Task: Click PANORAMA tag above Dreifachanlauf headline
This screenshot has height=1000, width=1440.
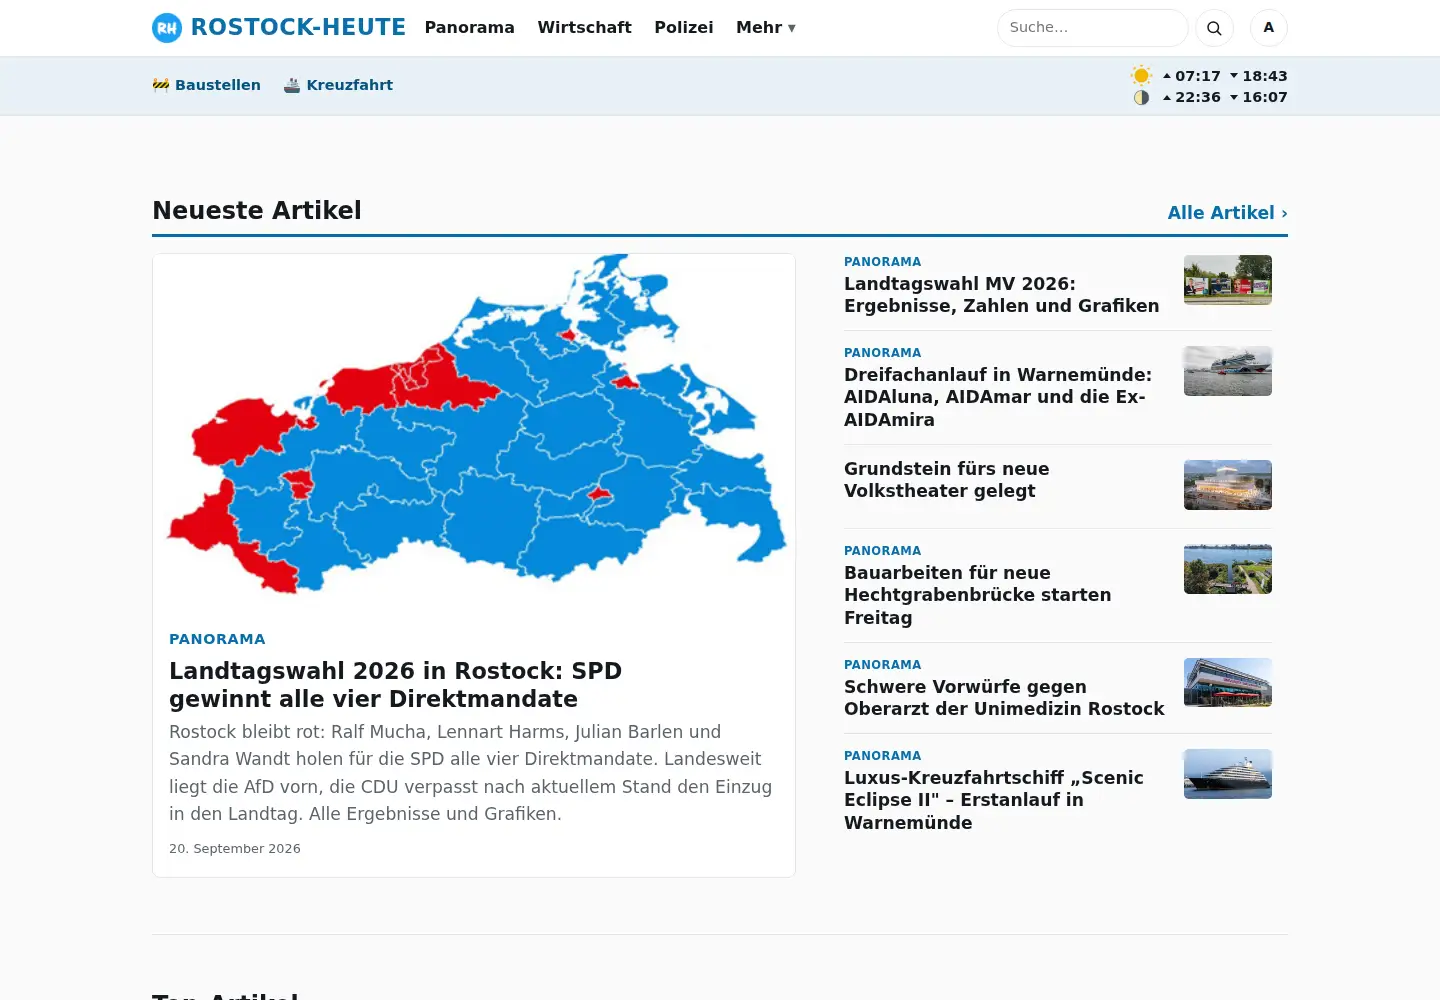Action: tap(882, 353)
